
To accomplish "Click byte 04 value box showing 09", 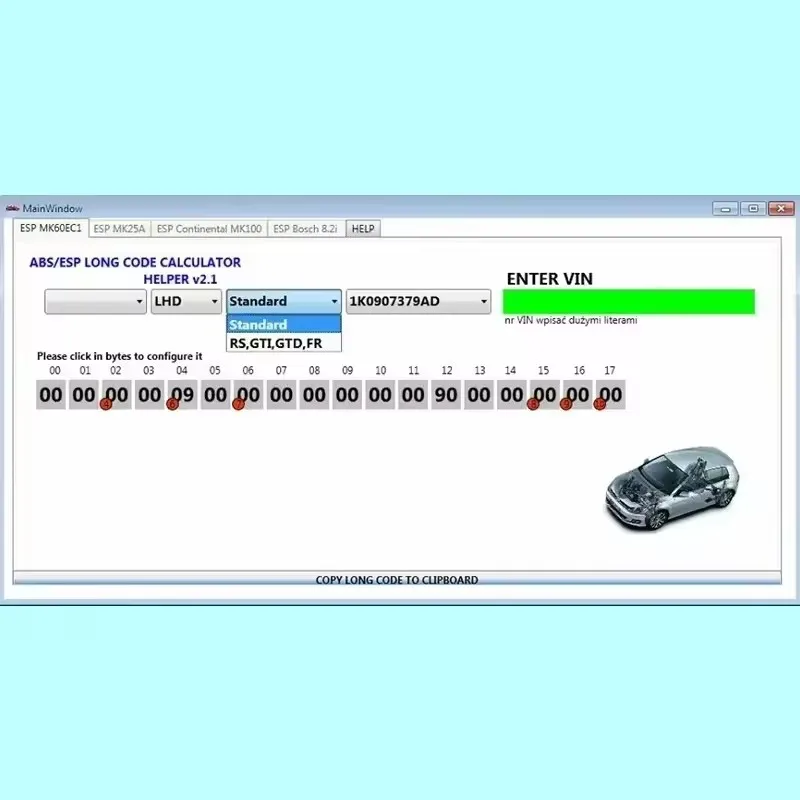I will 182,394.
